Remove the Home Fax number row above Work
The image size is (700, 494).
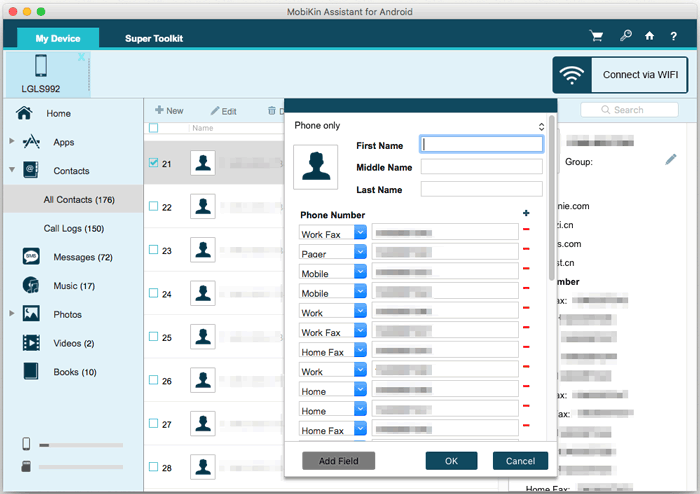click(526, 347)
